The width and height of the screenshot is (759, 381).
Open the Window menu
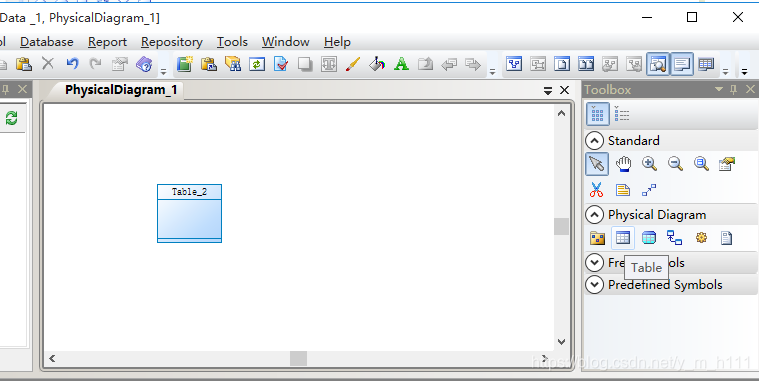tap(286, 42)
